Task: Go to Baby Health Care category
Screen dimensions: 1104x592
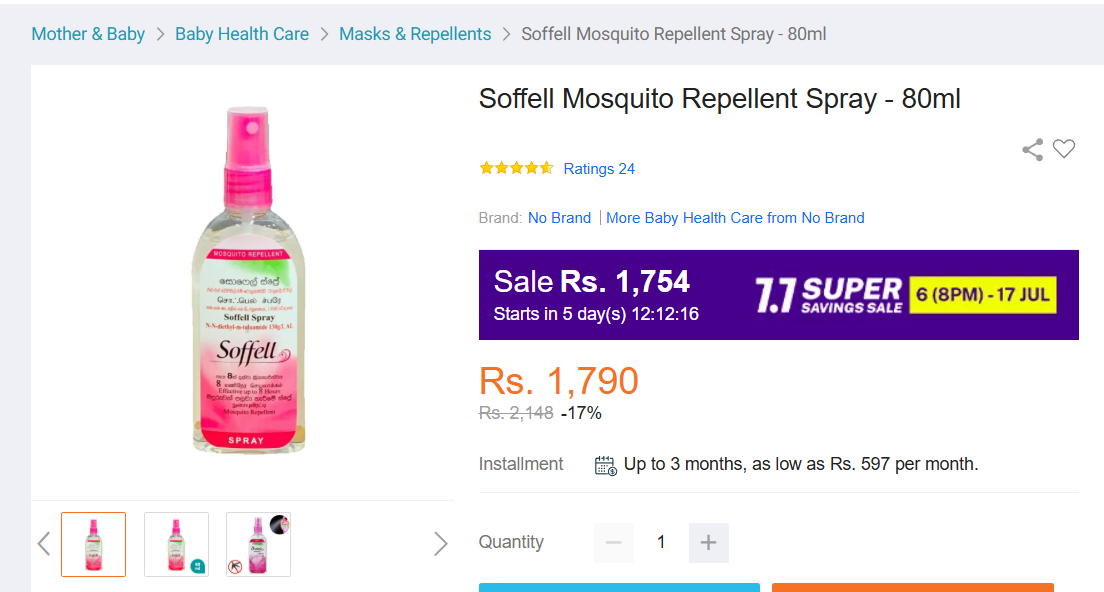Action: 242,34
